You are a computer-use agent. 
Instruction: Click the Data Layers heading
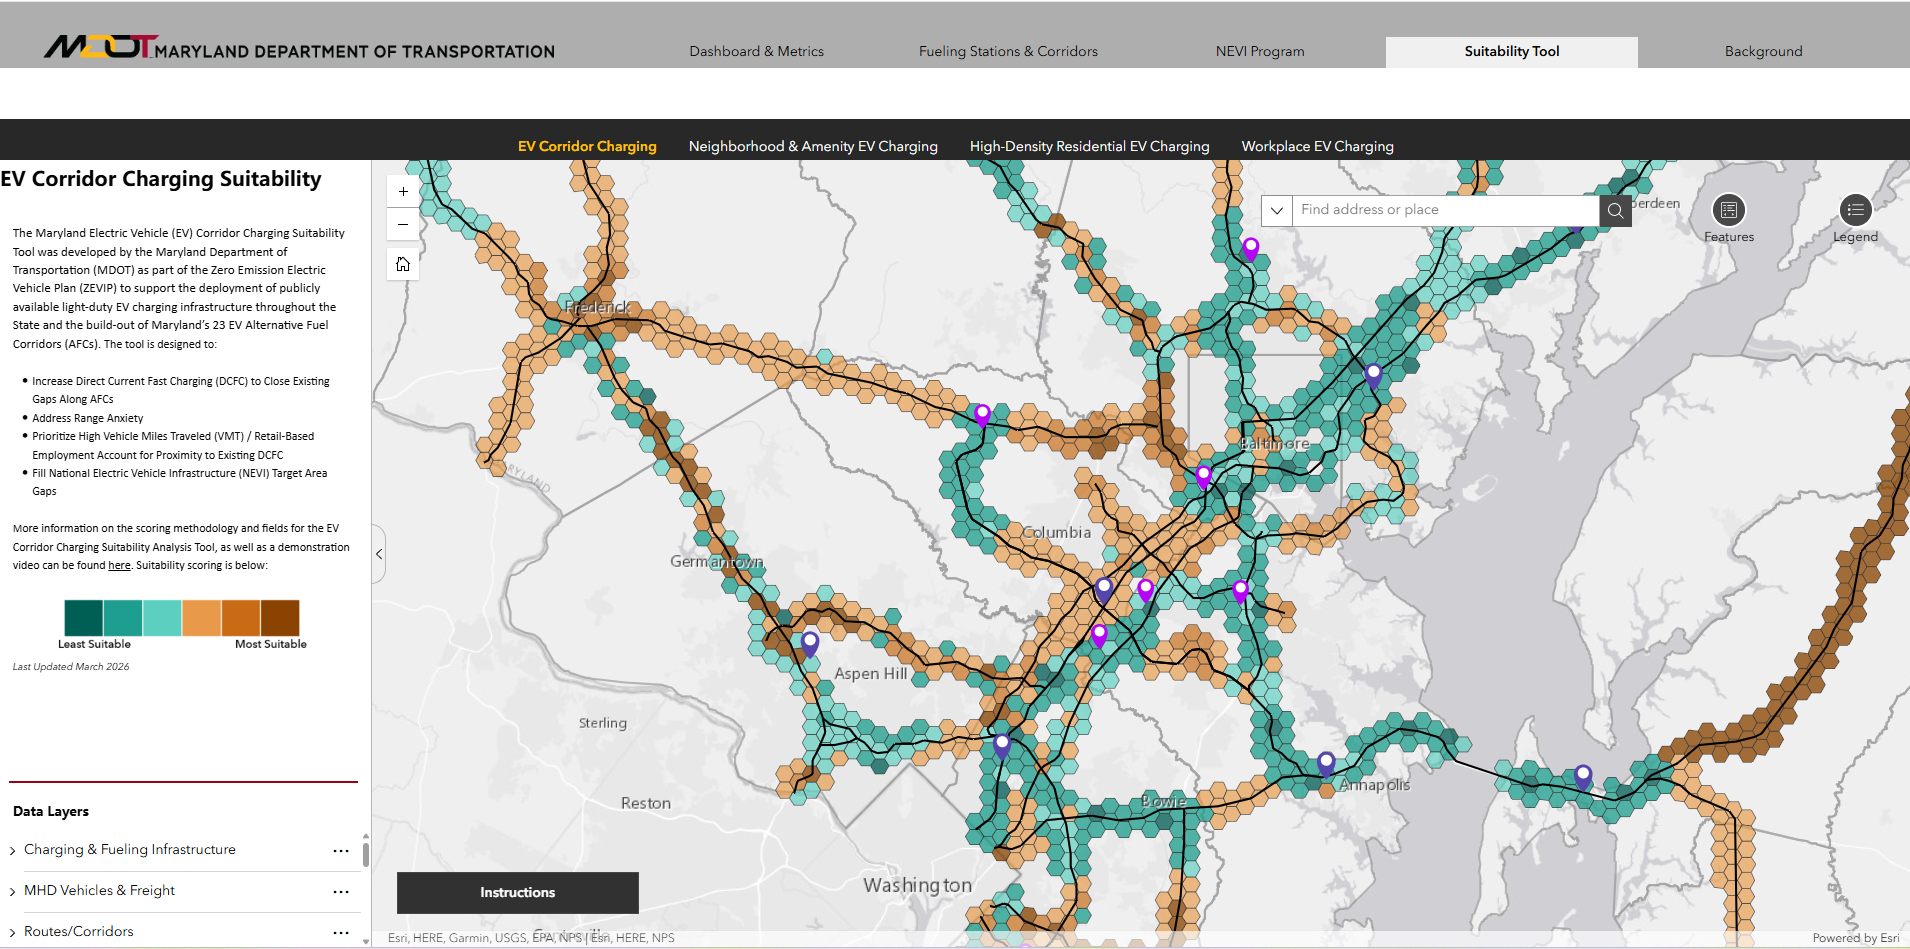51,811
